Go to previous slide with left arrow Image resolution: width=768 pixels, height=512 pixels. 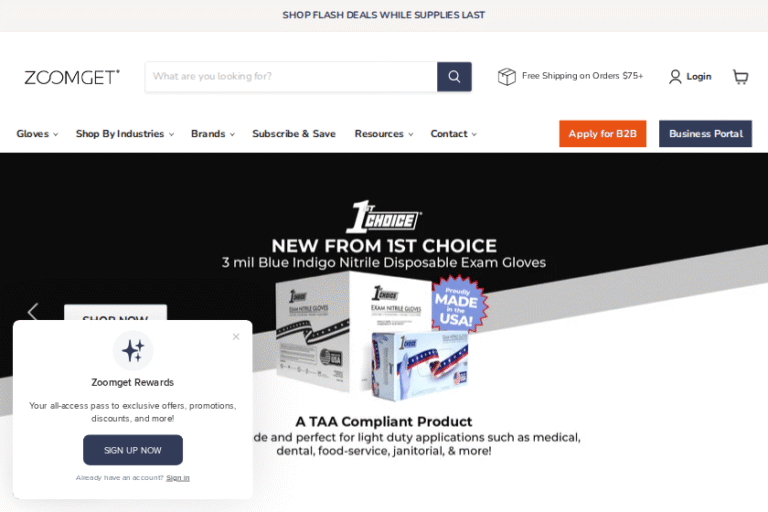(x=33, y=312)
